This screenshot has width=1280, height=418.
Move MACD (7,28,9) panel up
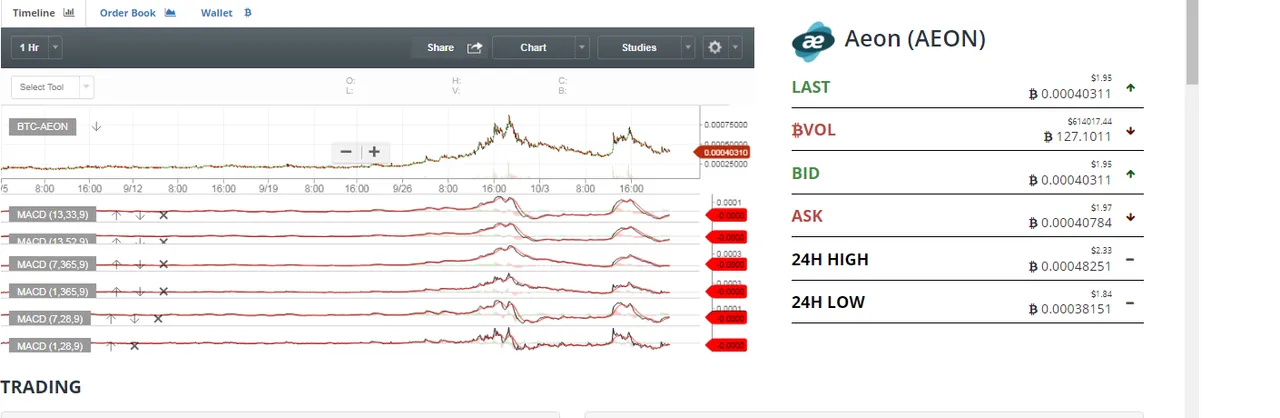(x=110, y=318)
